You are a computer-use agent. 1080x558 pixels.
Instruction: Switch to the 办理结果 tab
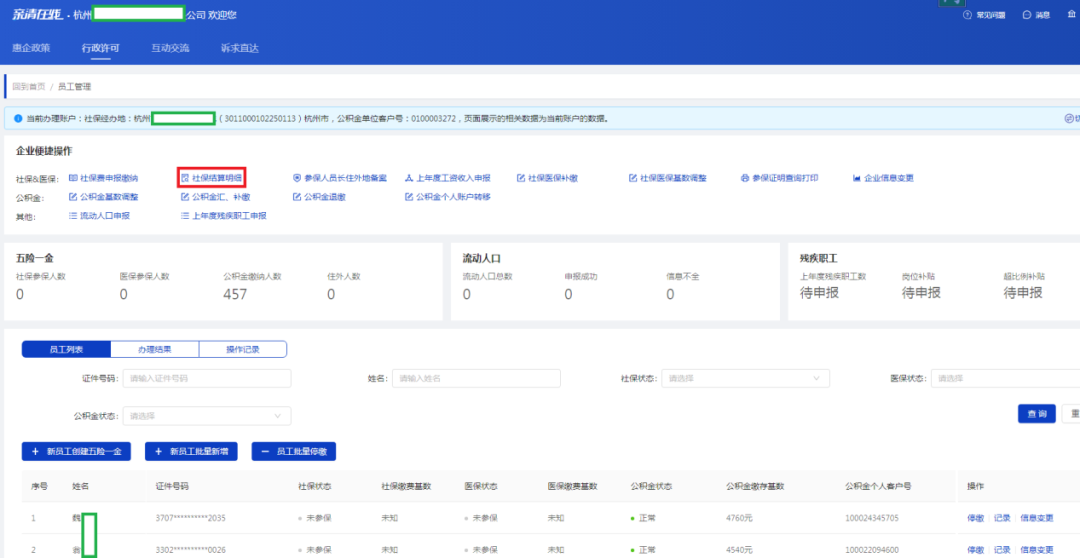click(x=154, y=349)
